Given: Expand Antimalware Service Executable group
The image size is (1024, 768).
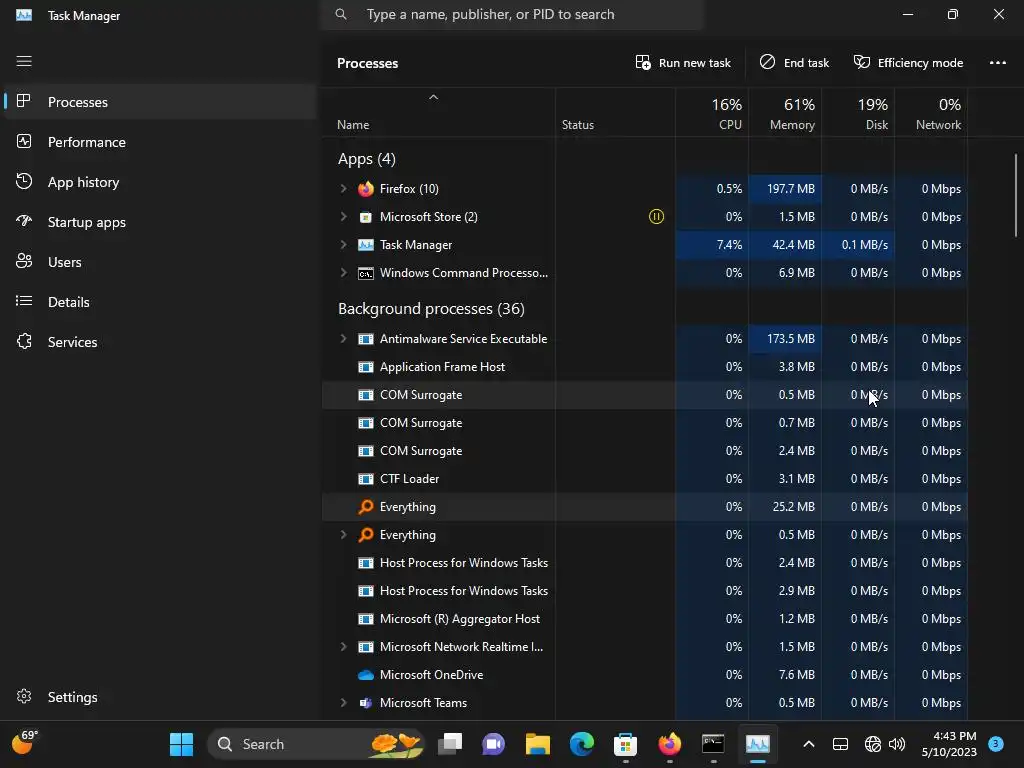Looking at the screenshot, I should click(x=344, y=339).
